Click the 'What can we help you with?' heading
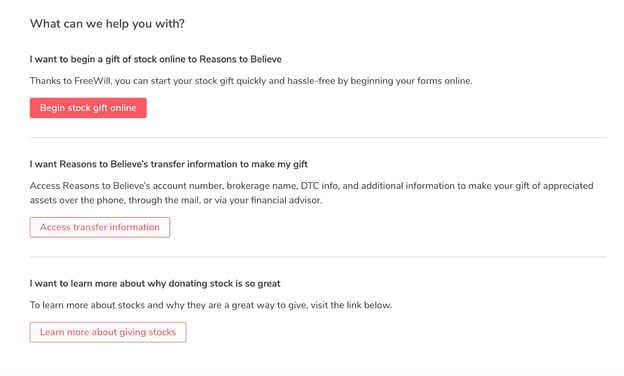The image size is (624, 376). tap(107, 24)
